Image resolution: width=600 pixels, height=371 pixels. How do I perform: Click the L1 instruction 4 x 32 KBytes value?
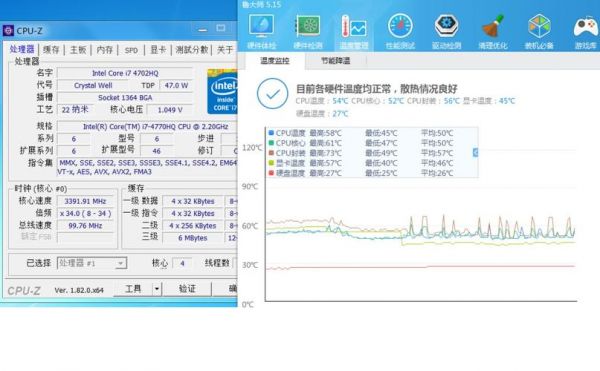coord(193,213)
